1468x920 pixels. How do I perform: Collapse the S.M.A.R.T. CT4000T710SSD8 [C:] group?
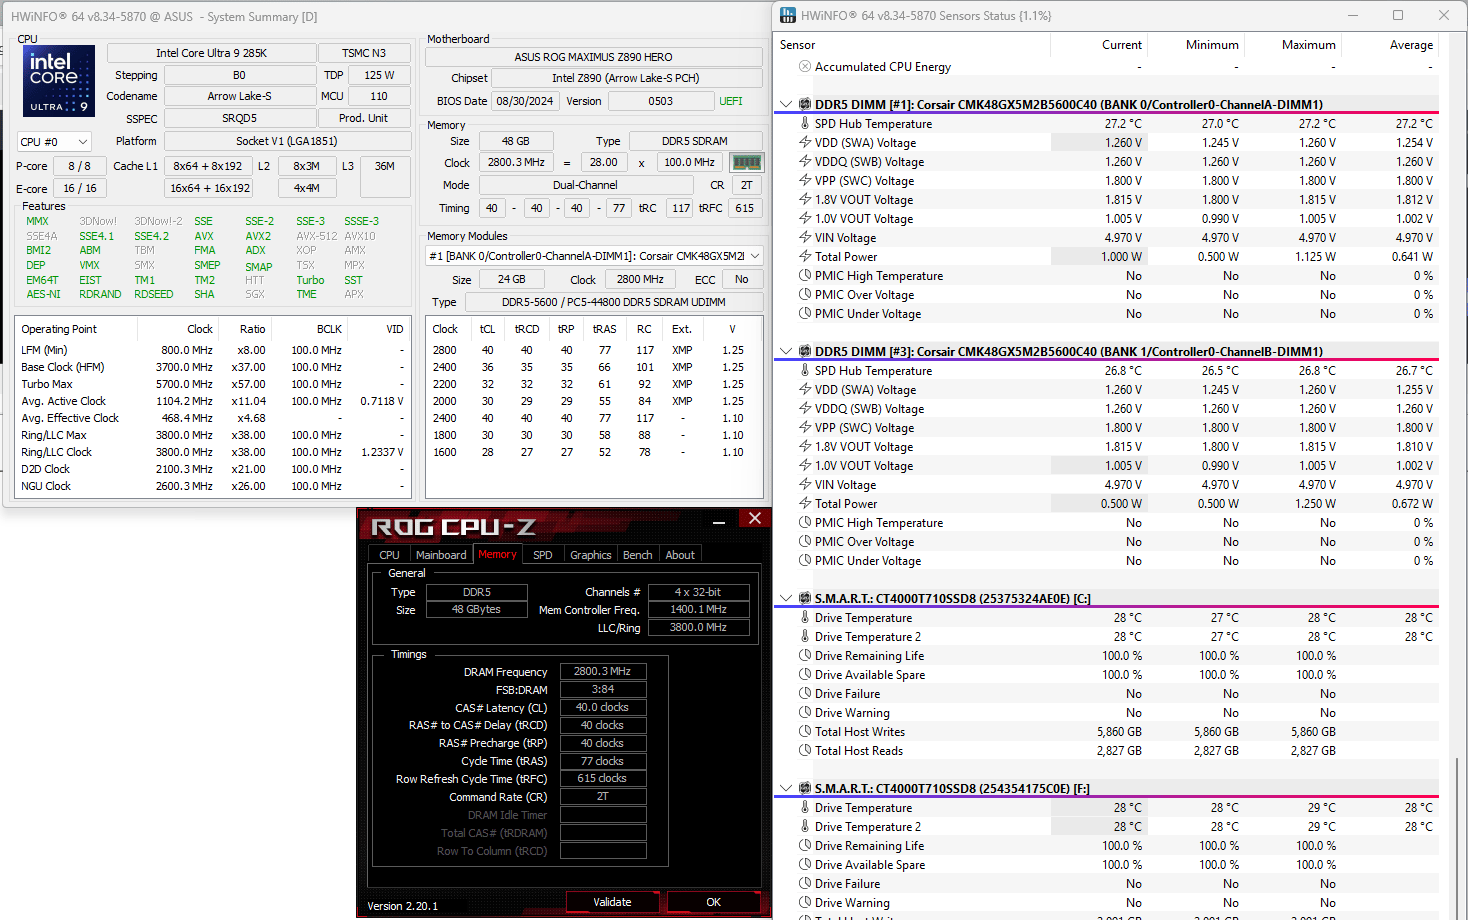click(x=786, y=598)
